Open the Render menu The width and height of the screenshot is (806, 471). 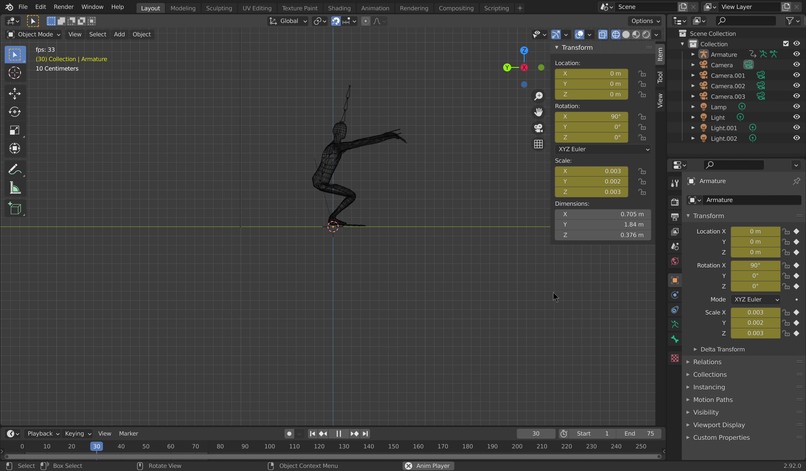tap(64, 7)
